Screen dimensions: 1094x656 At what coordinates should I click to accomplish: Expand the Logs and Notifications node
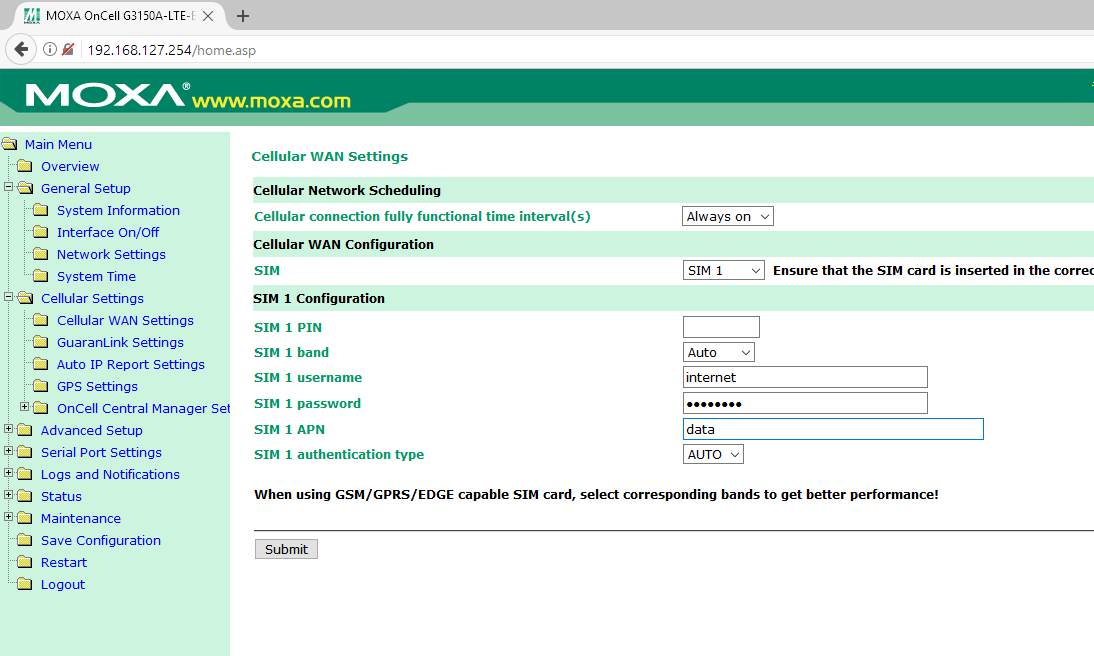[8, 473]
